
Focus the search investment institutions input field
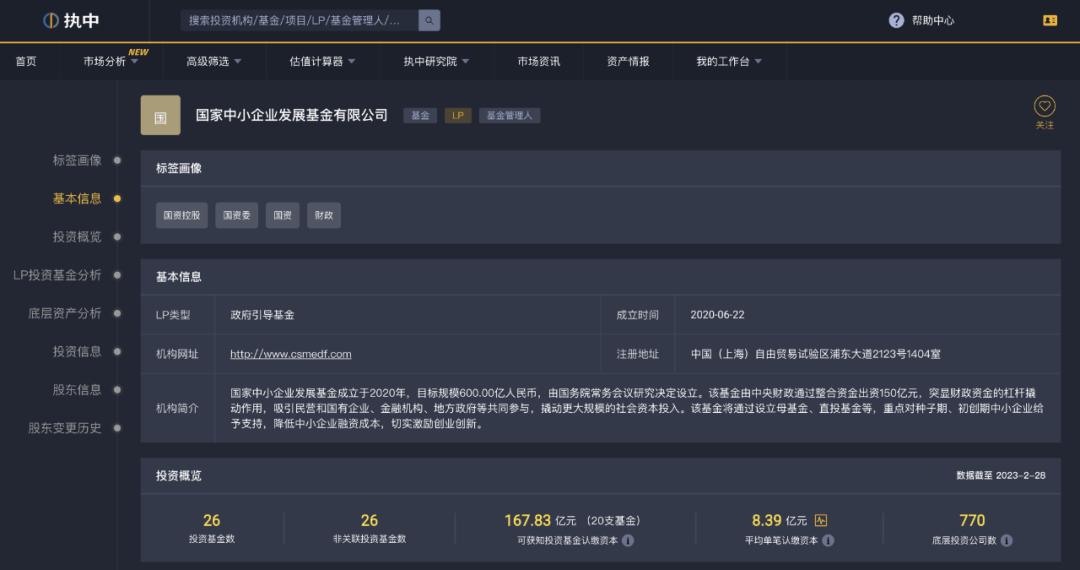(300, 21)
